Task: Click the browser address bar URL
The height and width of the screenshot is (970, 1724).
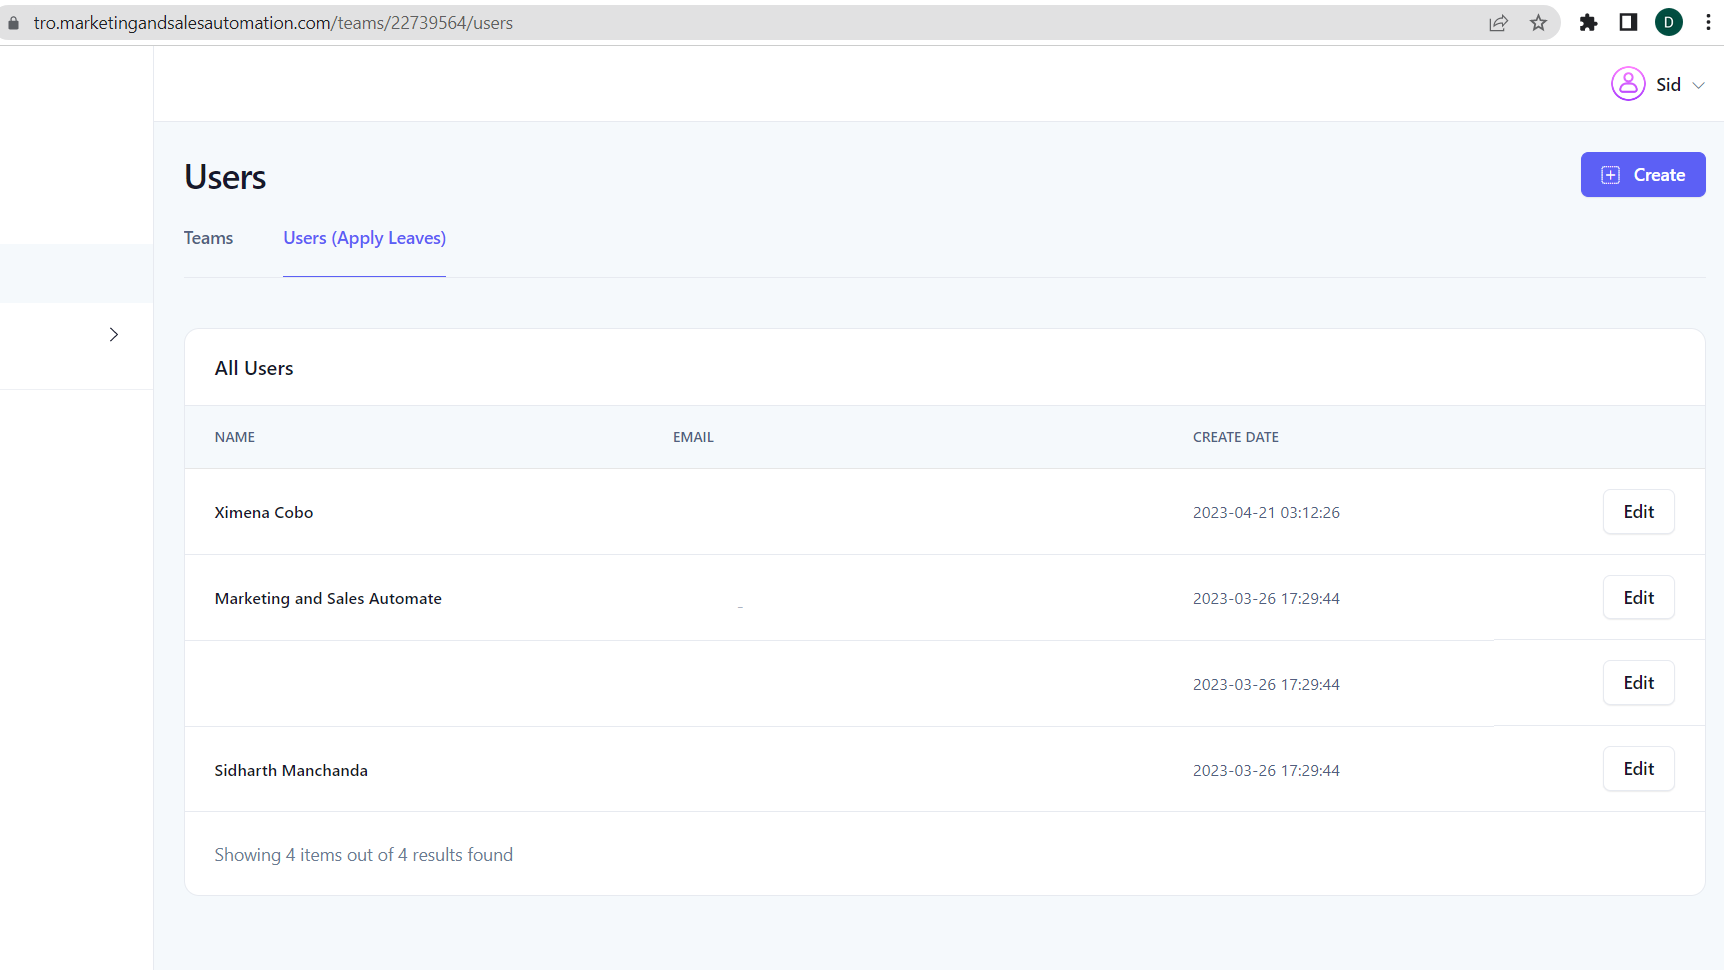Action: pyautogui.click(x=273, y=23)
